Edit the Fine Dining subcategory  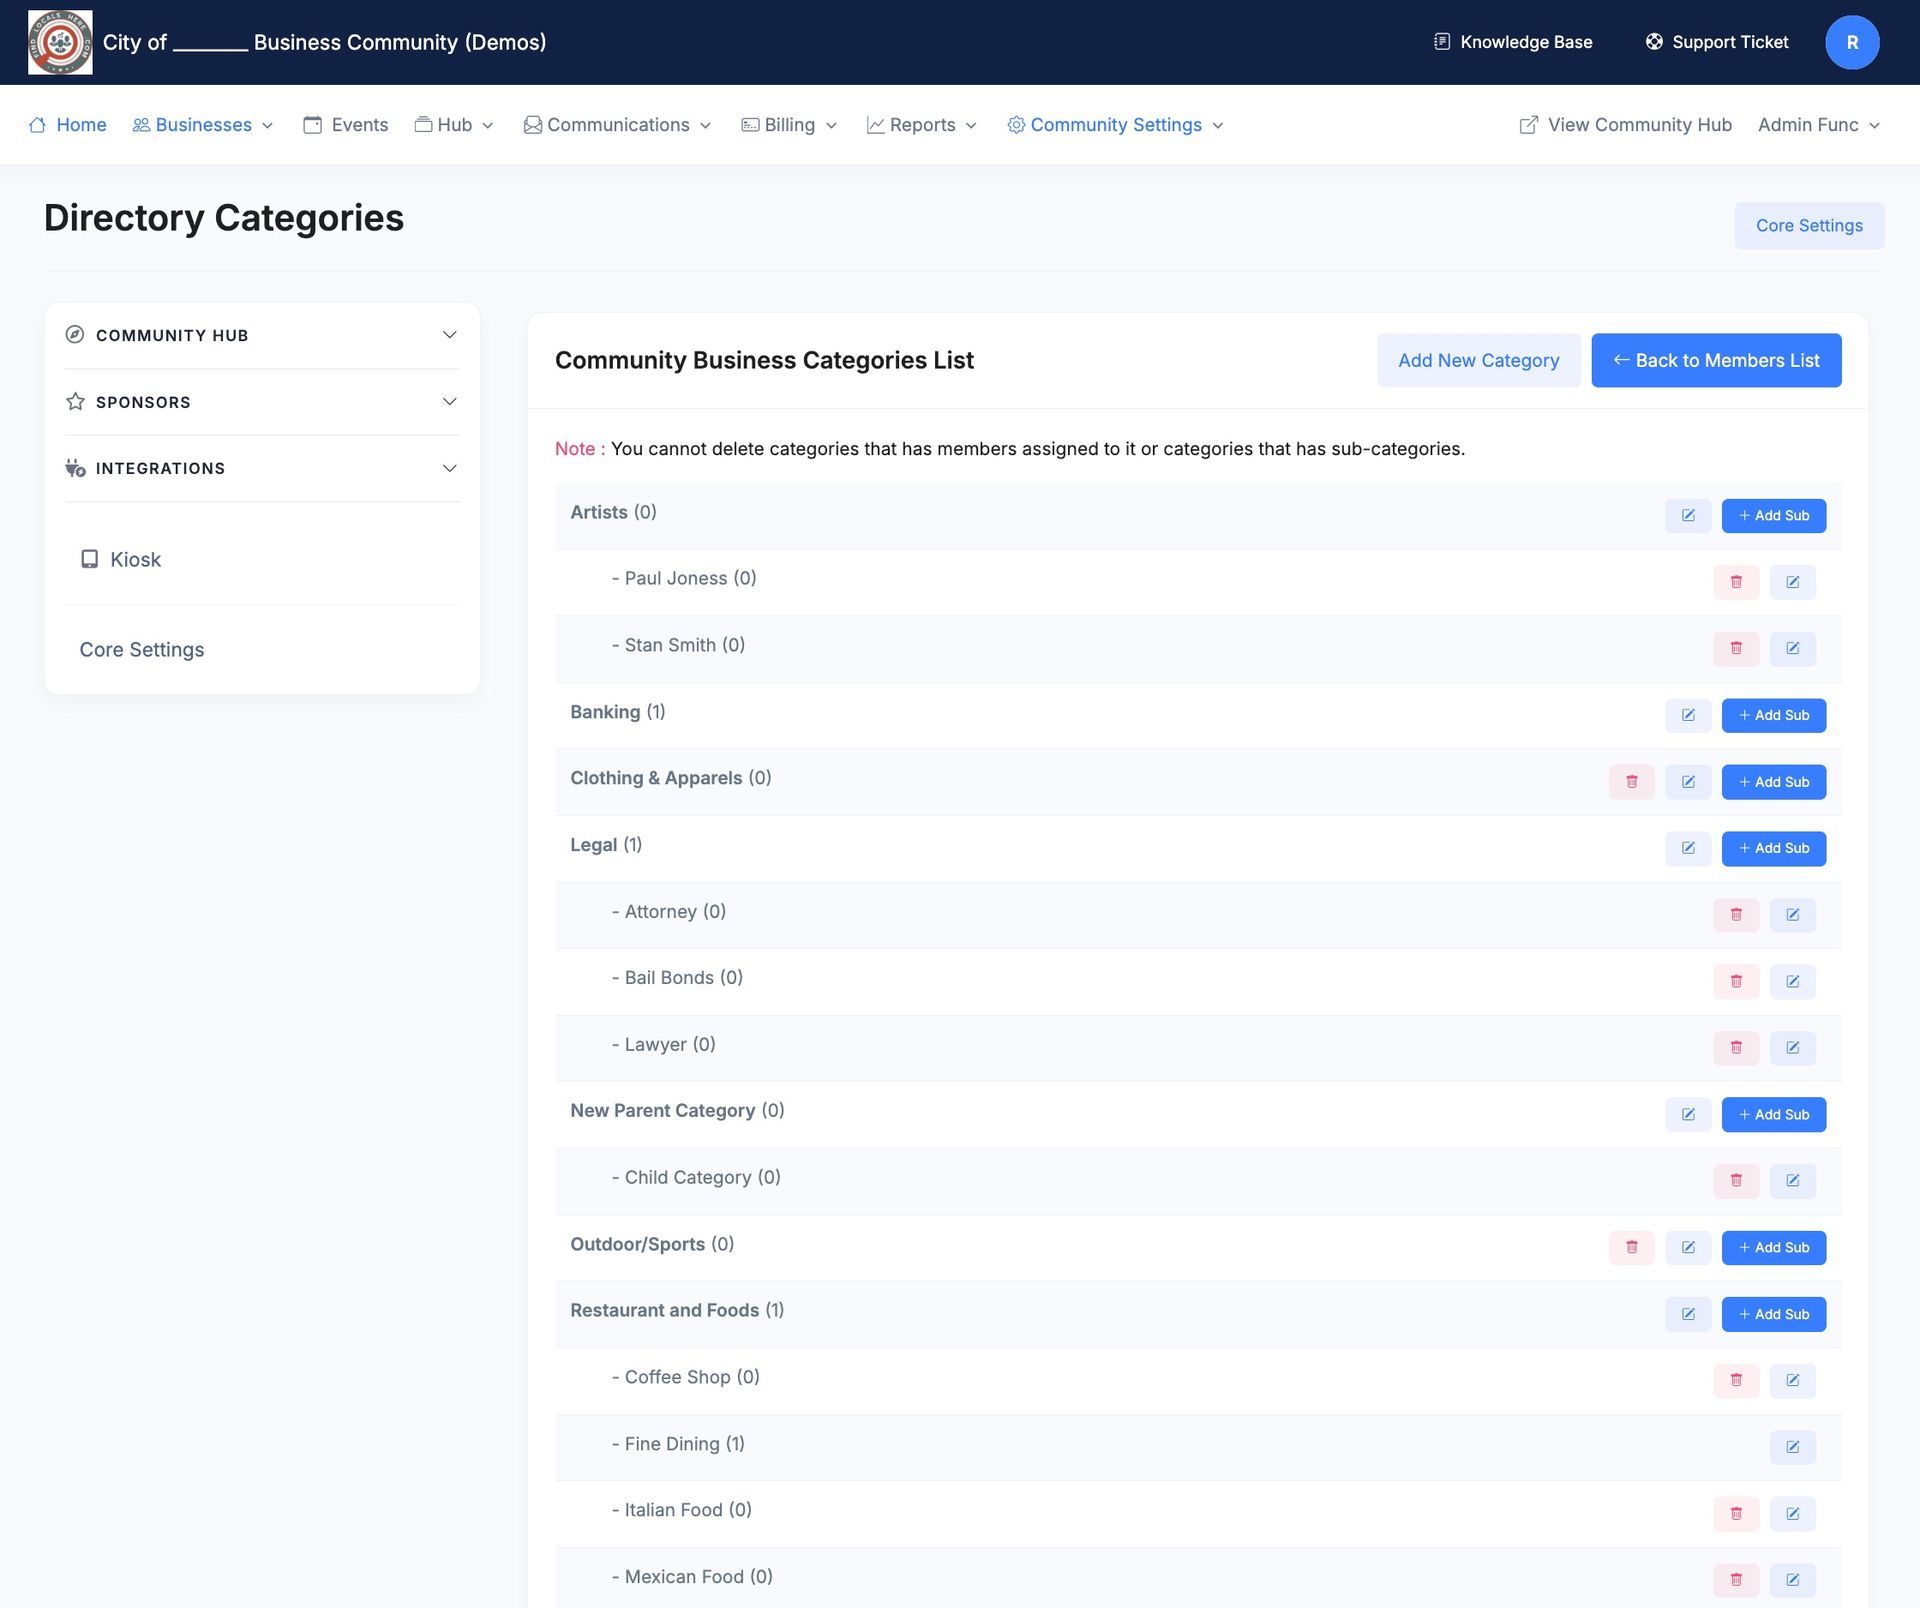pyautogui.click(x=1793, y=1446)
